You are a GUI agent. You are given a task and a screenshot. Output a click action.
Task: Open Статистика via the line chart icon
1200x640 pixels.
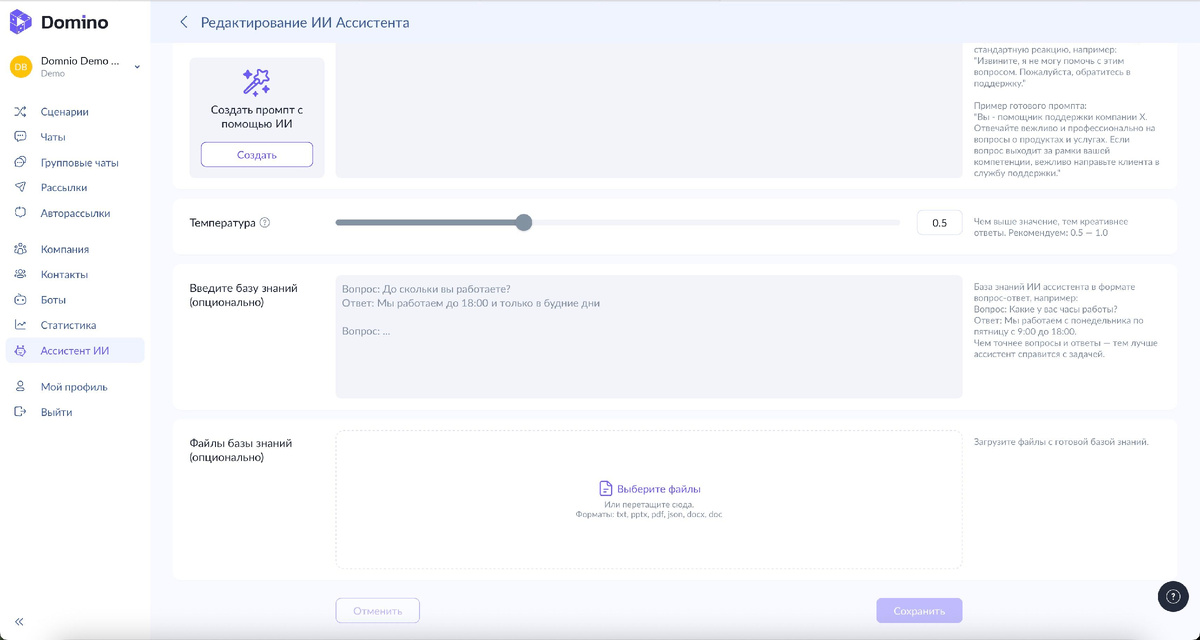coord(22,324)
